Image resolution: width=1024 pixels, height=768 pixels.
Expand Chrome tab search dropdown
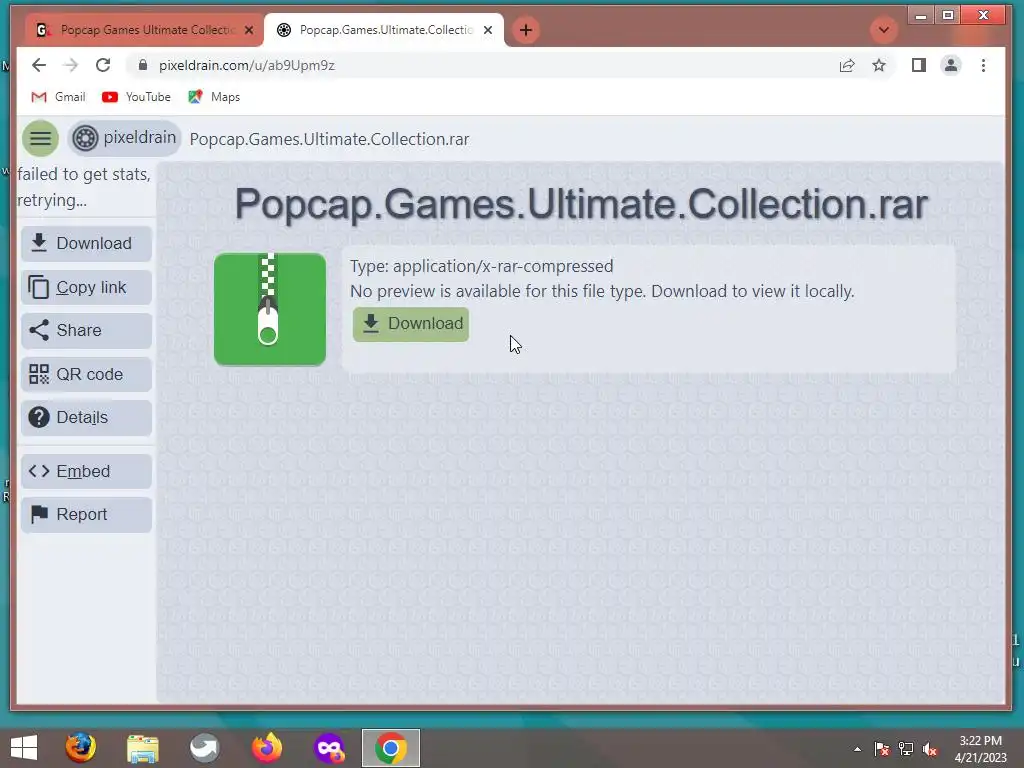tap(884, 30)
